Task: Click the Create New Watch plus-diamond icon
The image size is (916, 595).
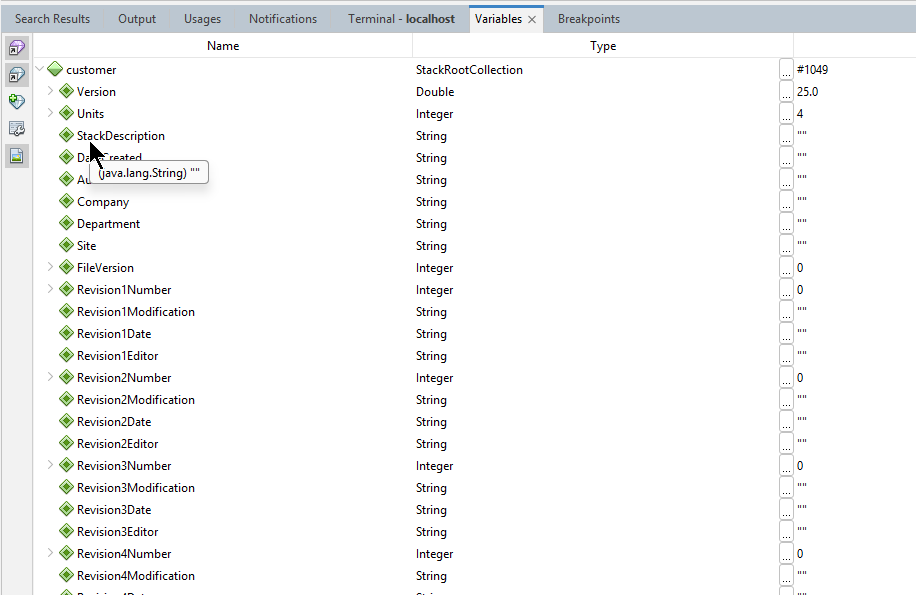Action: [17, 102]
